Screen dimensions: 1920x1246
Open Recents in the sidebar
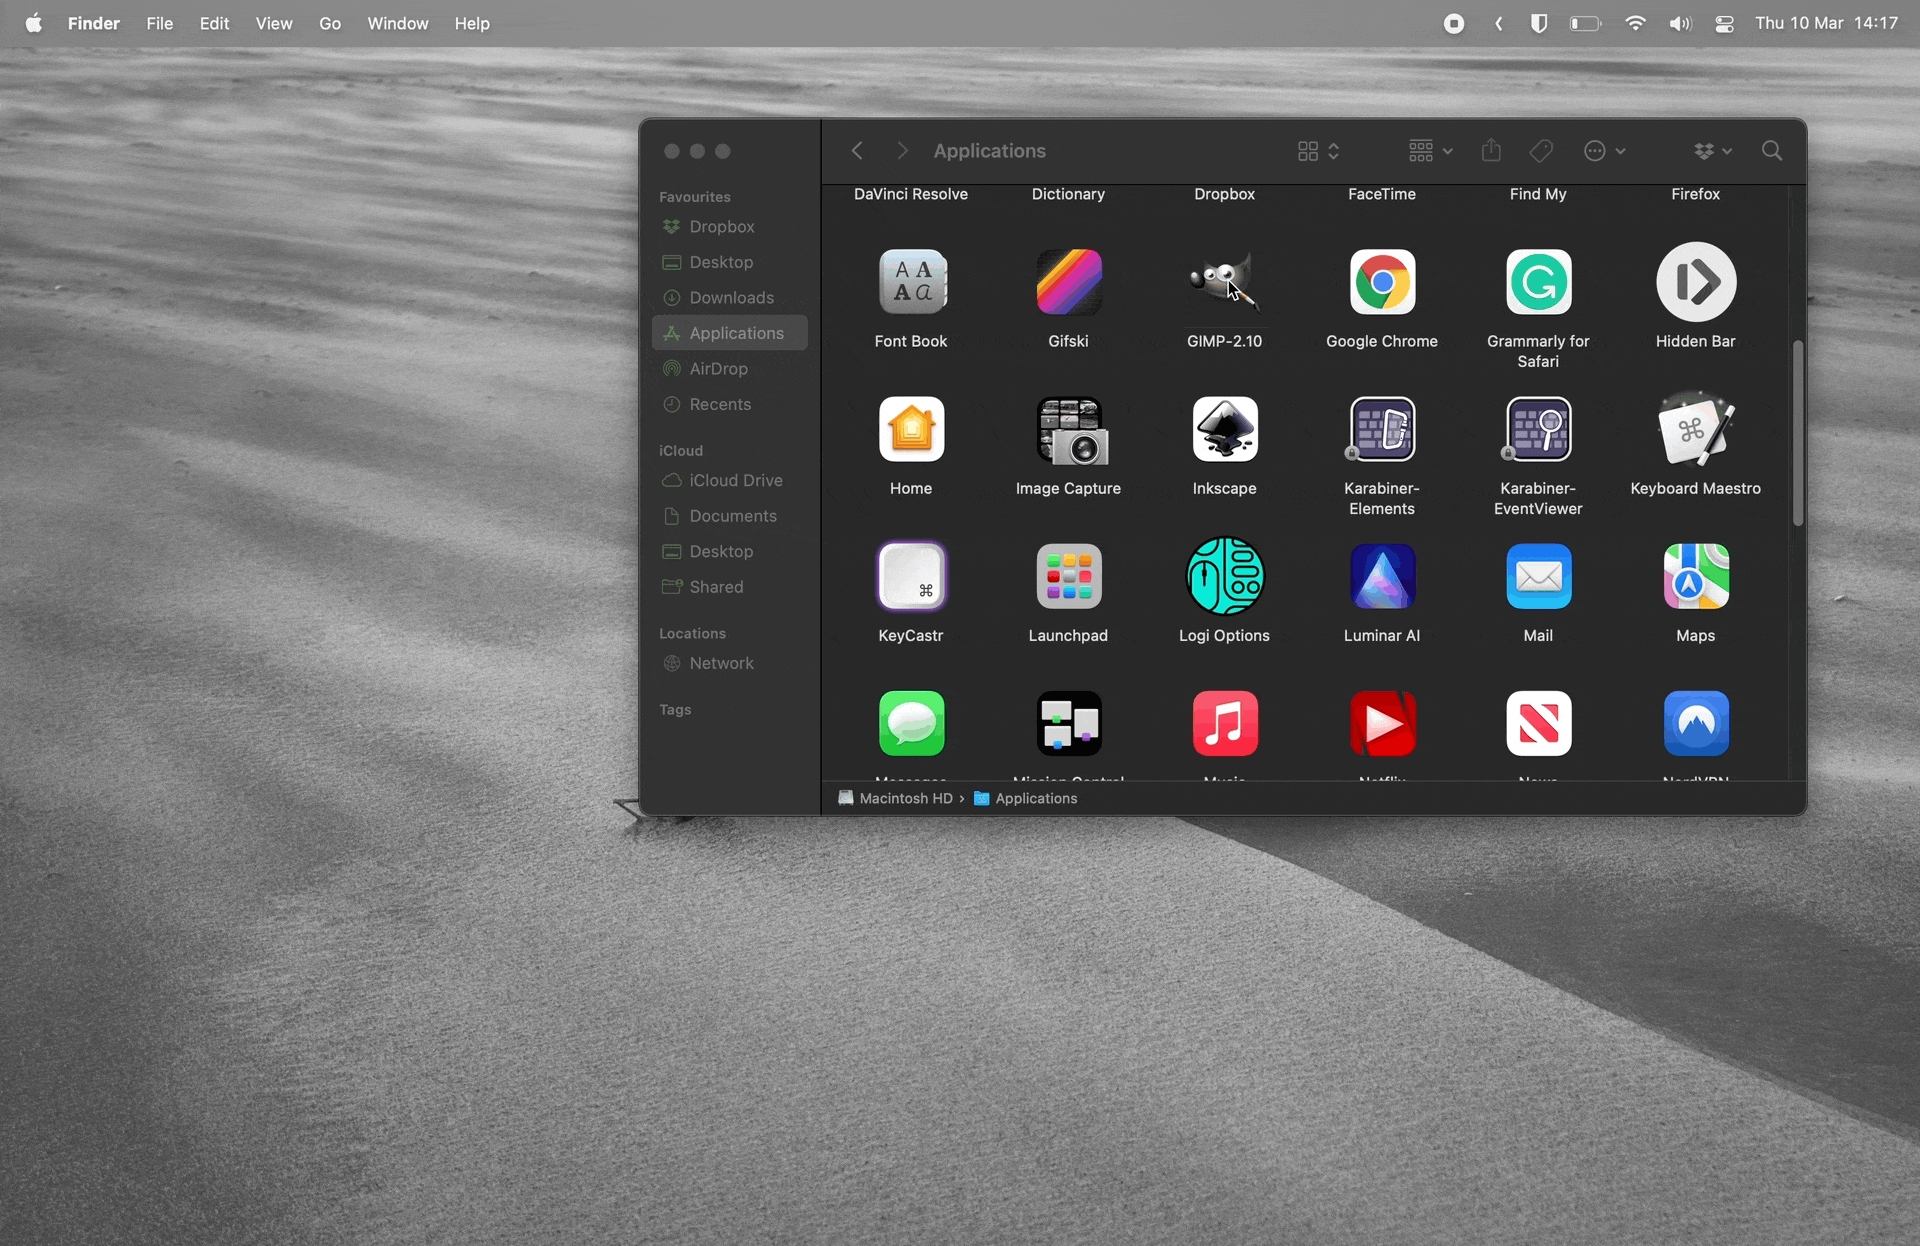click(x=729, y=404)
